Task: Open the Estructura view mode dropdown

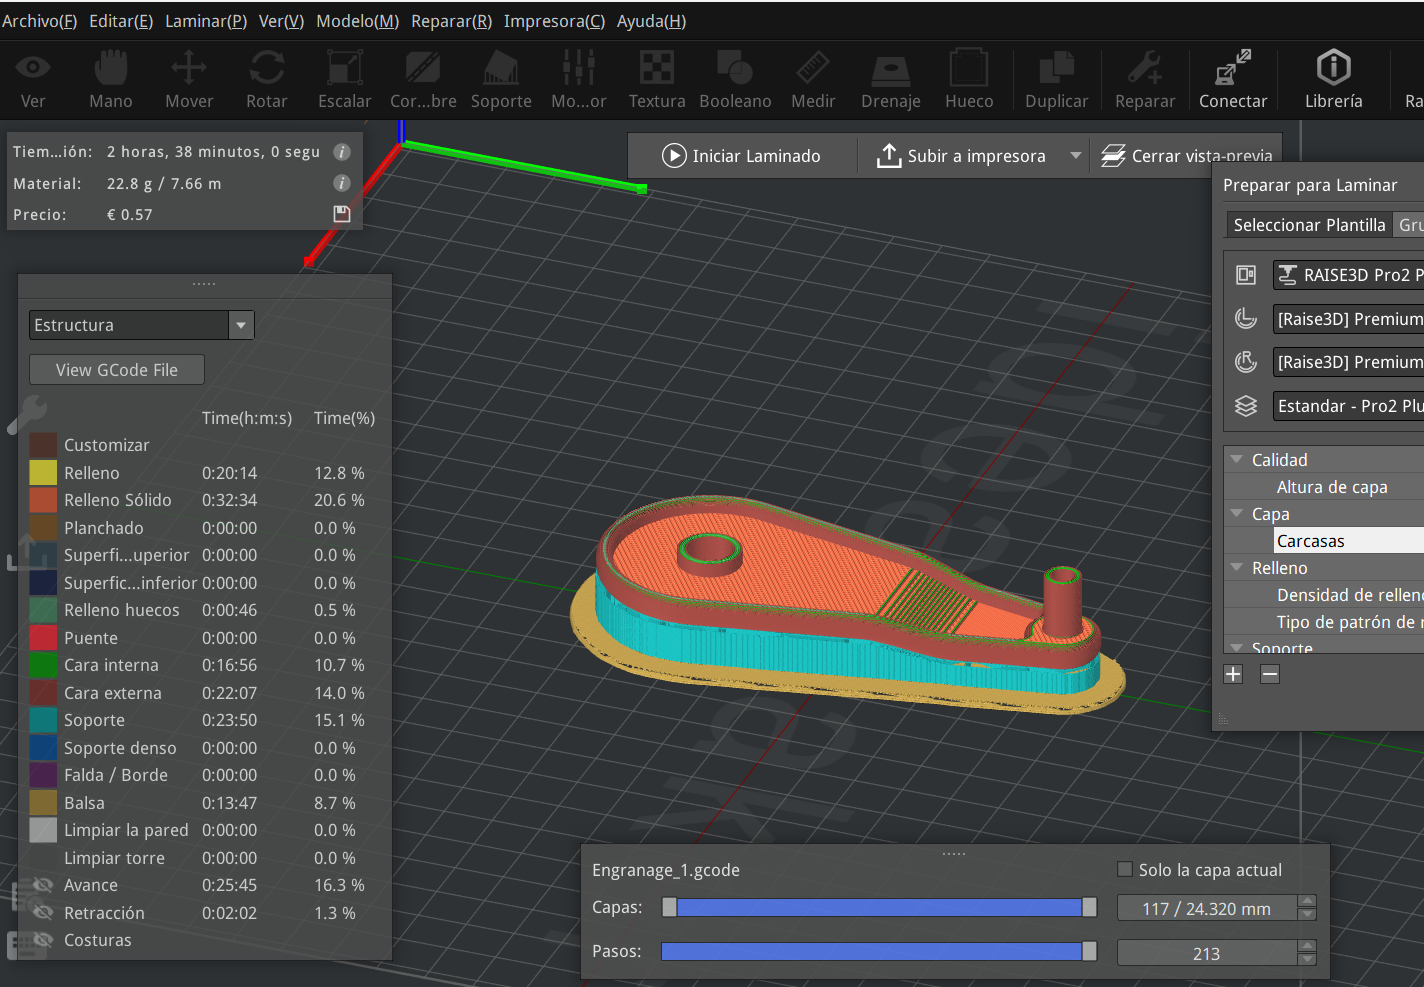Action: [141, 325]
